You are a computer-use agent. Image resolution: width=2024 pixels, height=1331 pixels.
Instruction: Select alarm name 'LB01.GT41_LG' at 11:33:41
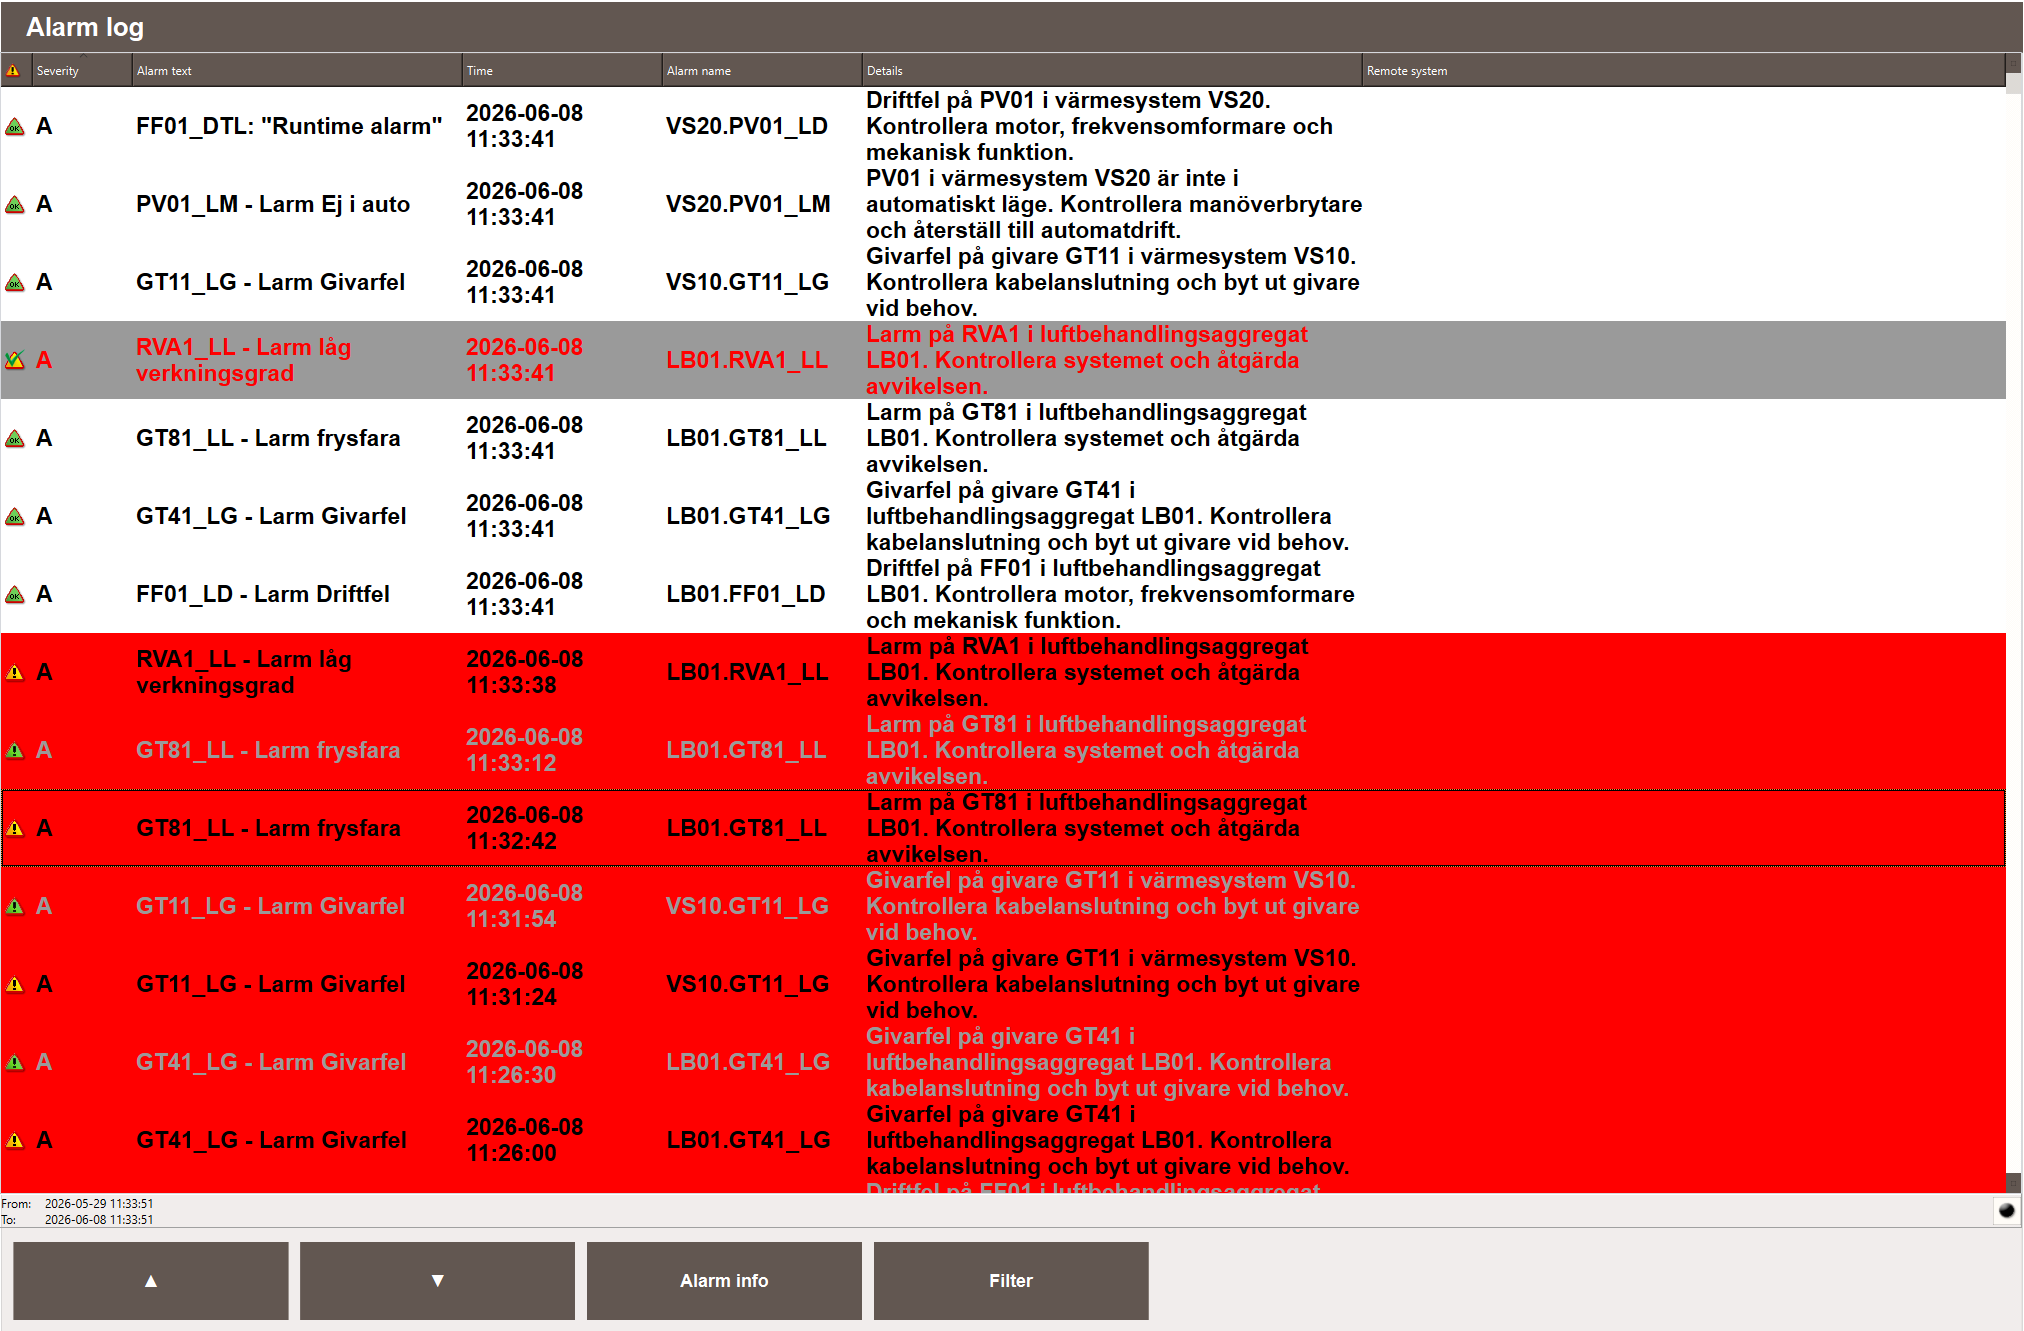tap(748, 517)
